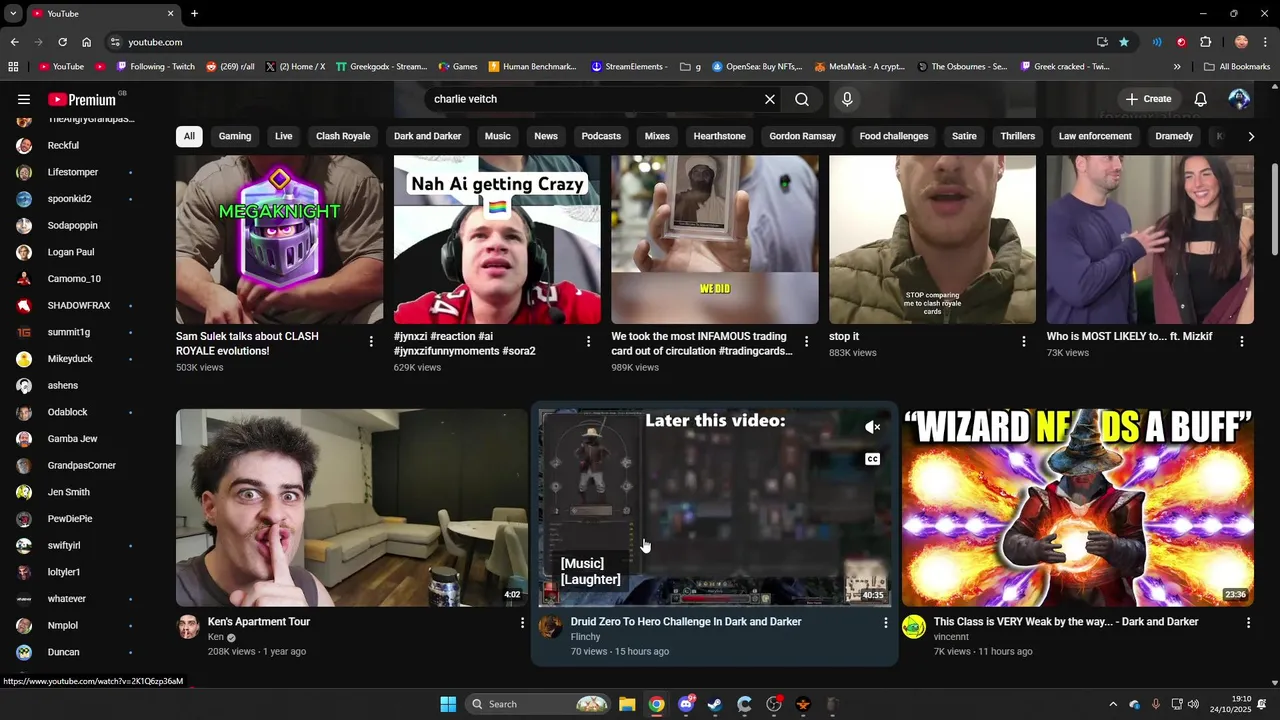Toggle captions on the preview video
Image resolution: width=1280 pixels, height=720 pixels.
pyautogui.click(x=873, y=459)
